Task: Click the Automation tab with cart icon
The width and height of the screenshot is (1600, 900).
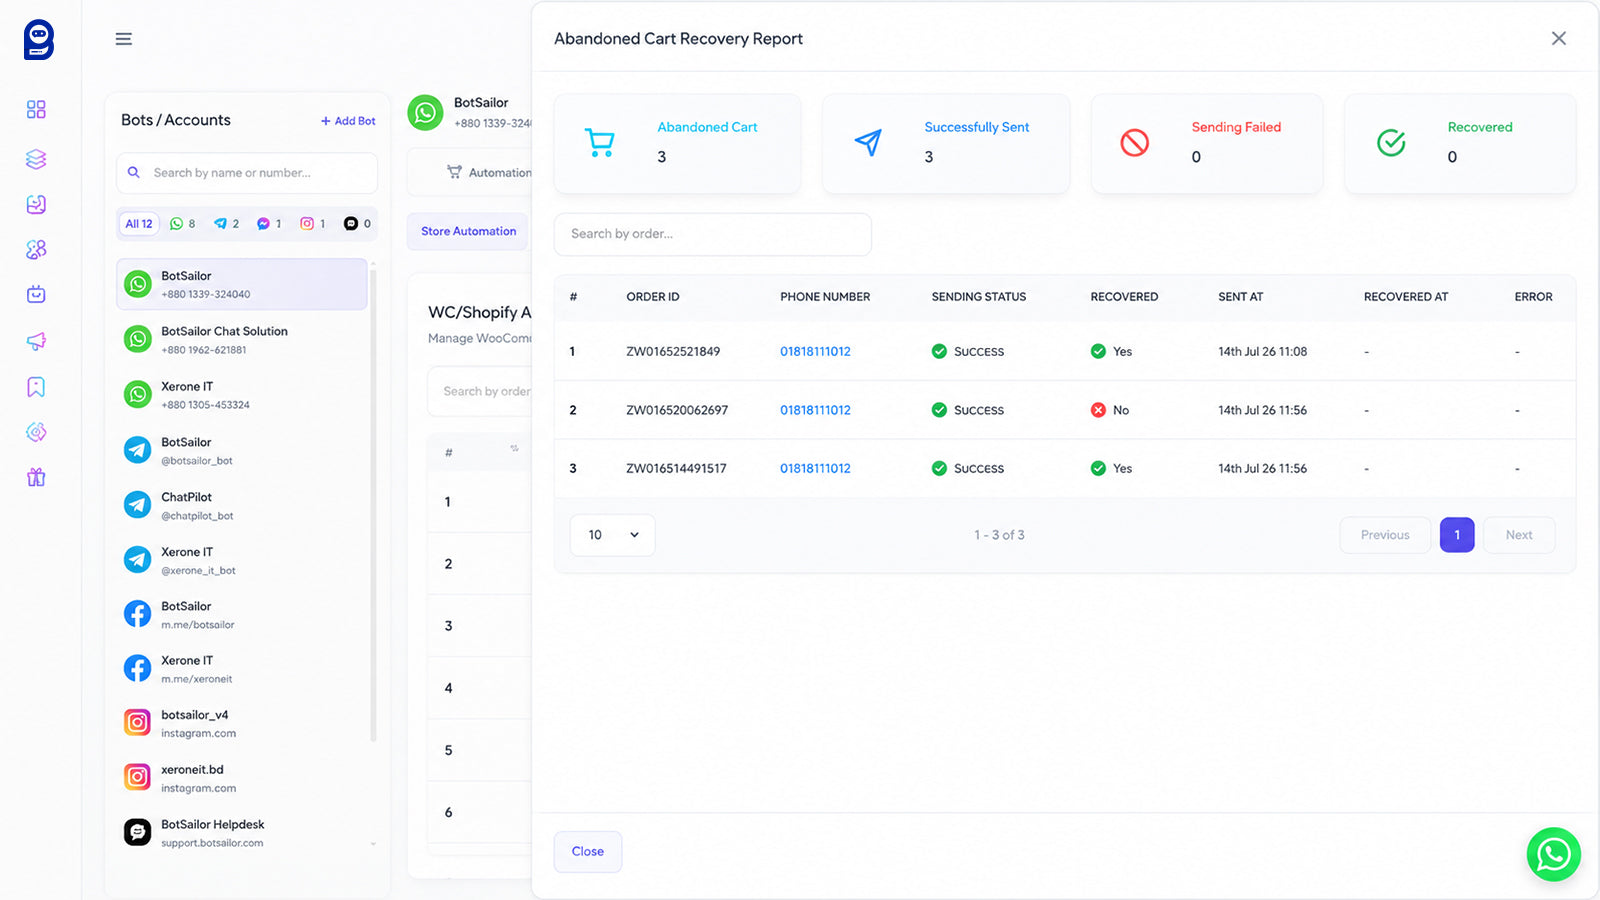Action: tap(489, 173)
